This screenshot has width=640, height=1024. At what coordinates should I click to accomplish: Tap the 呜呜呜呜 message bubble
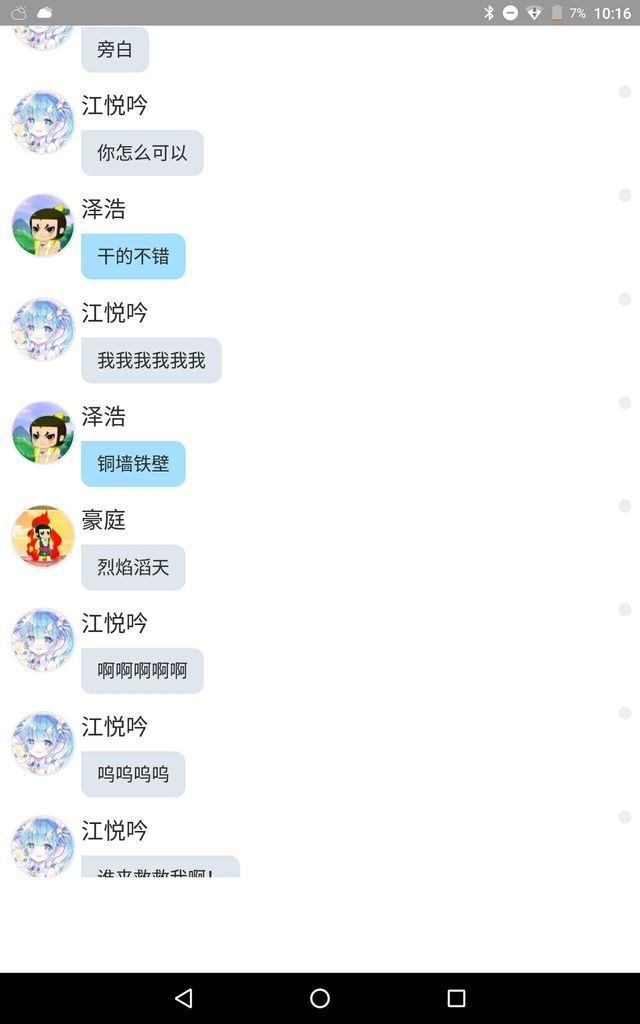pos(133,775)
